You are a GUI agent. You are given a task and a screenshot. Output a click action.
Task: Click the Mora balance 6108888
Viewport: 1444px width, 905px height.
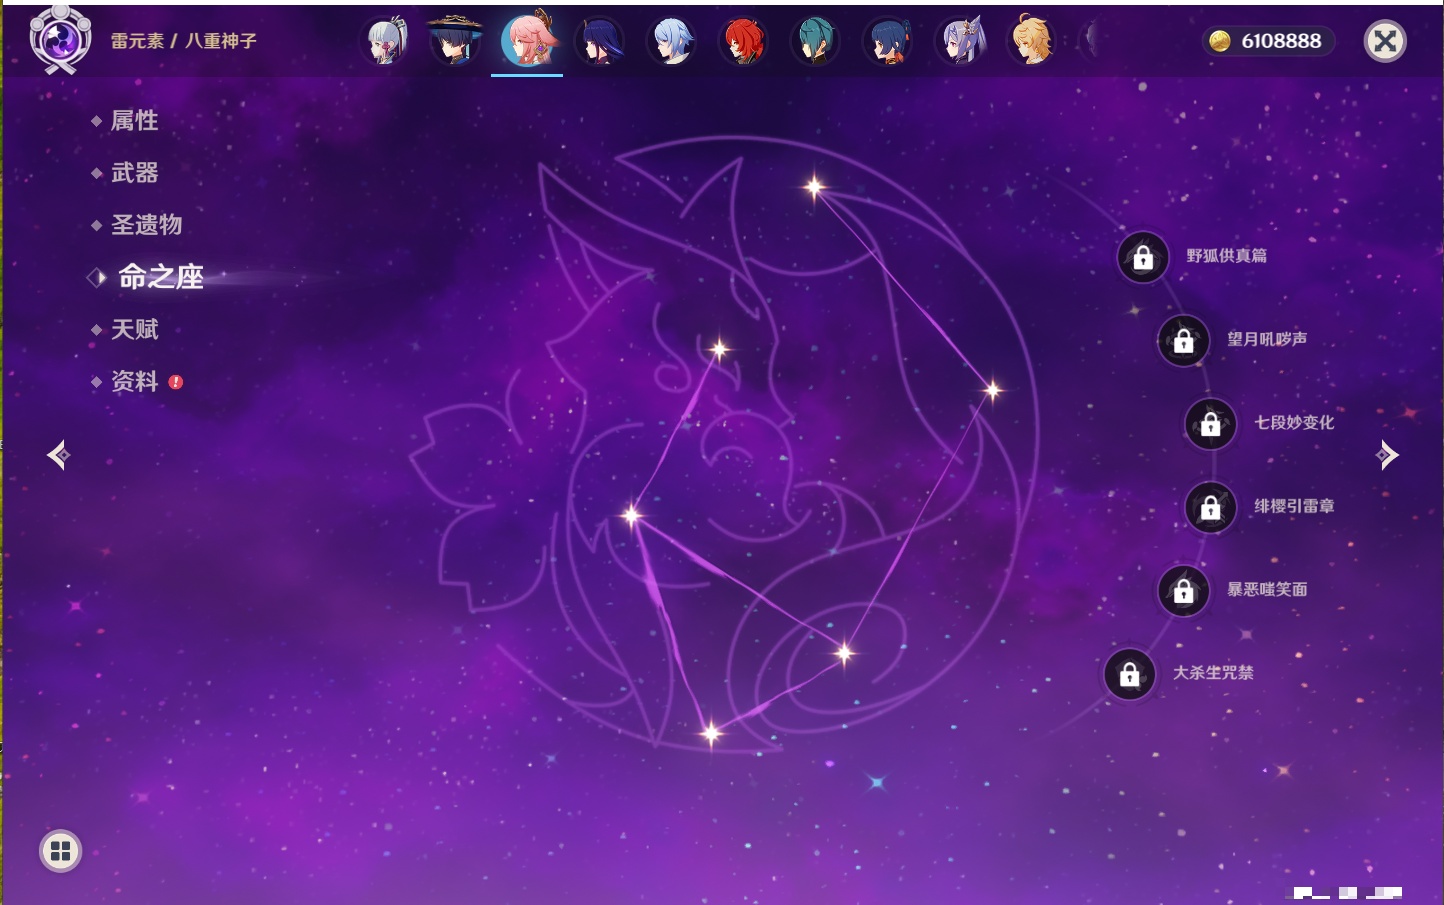1281,41
